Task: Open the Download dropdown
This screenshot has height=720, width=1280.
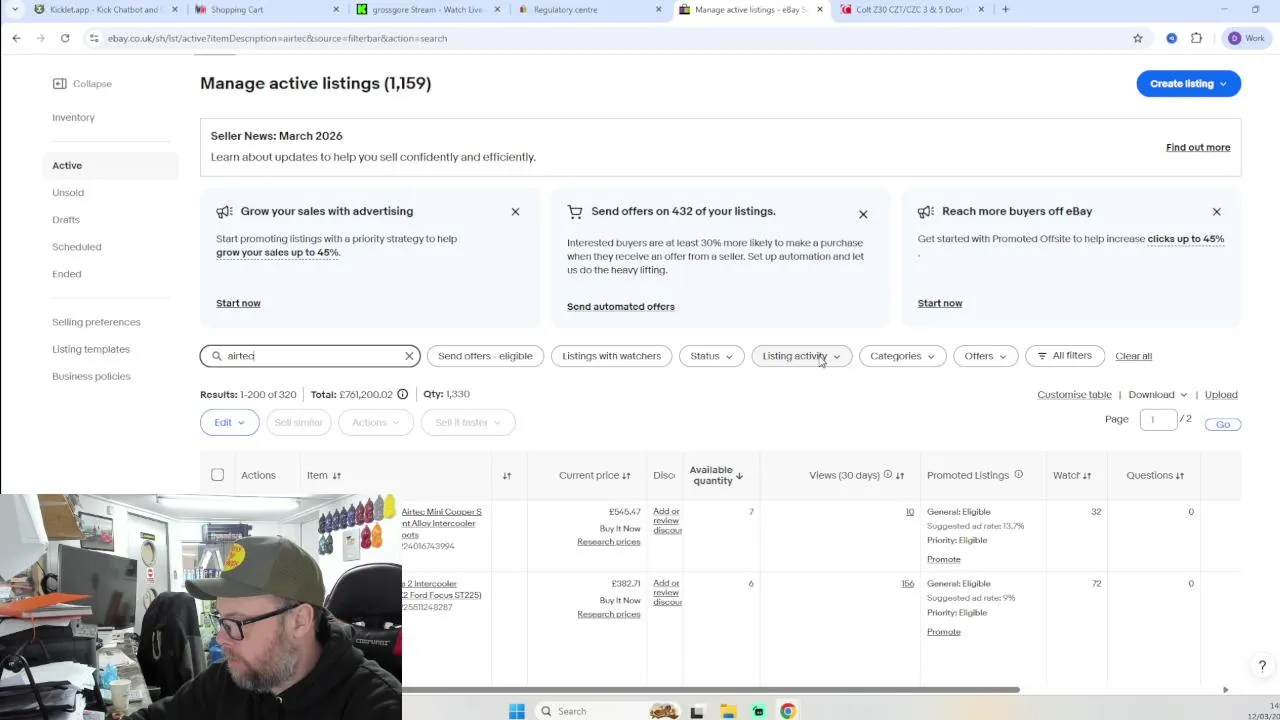Action: (x=1158, y=395)
